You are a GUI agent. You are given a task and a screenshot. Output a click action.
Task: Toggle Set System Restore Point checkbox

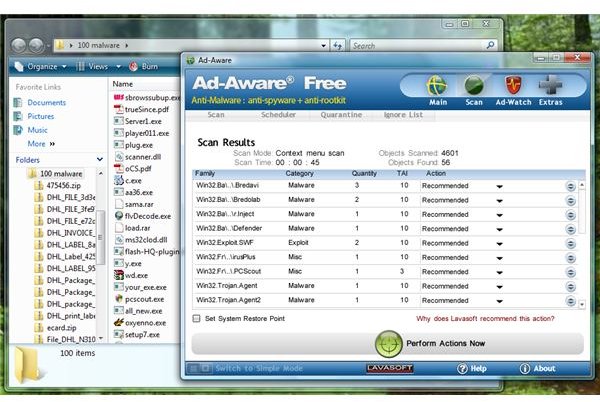tap(196, 318)
